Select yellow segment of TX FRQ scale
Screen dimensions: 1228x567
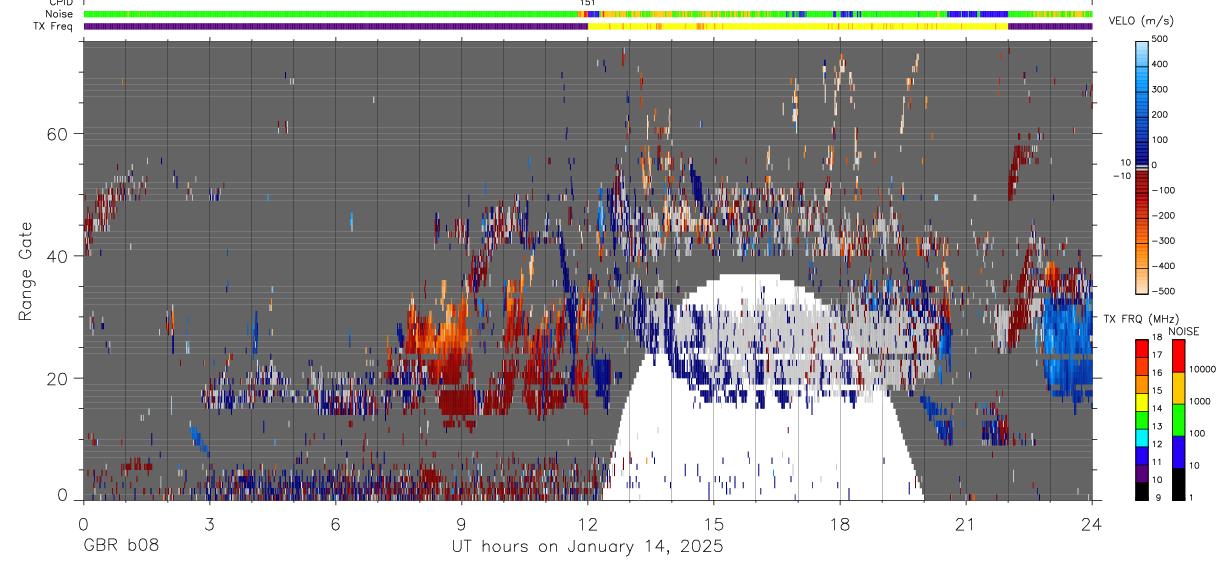click(1142, 401)
